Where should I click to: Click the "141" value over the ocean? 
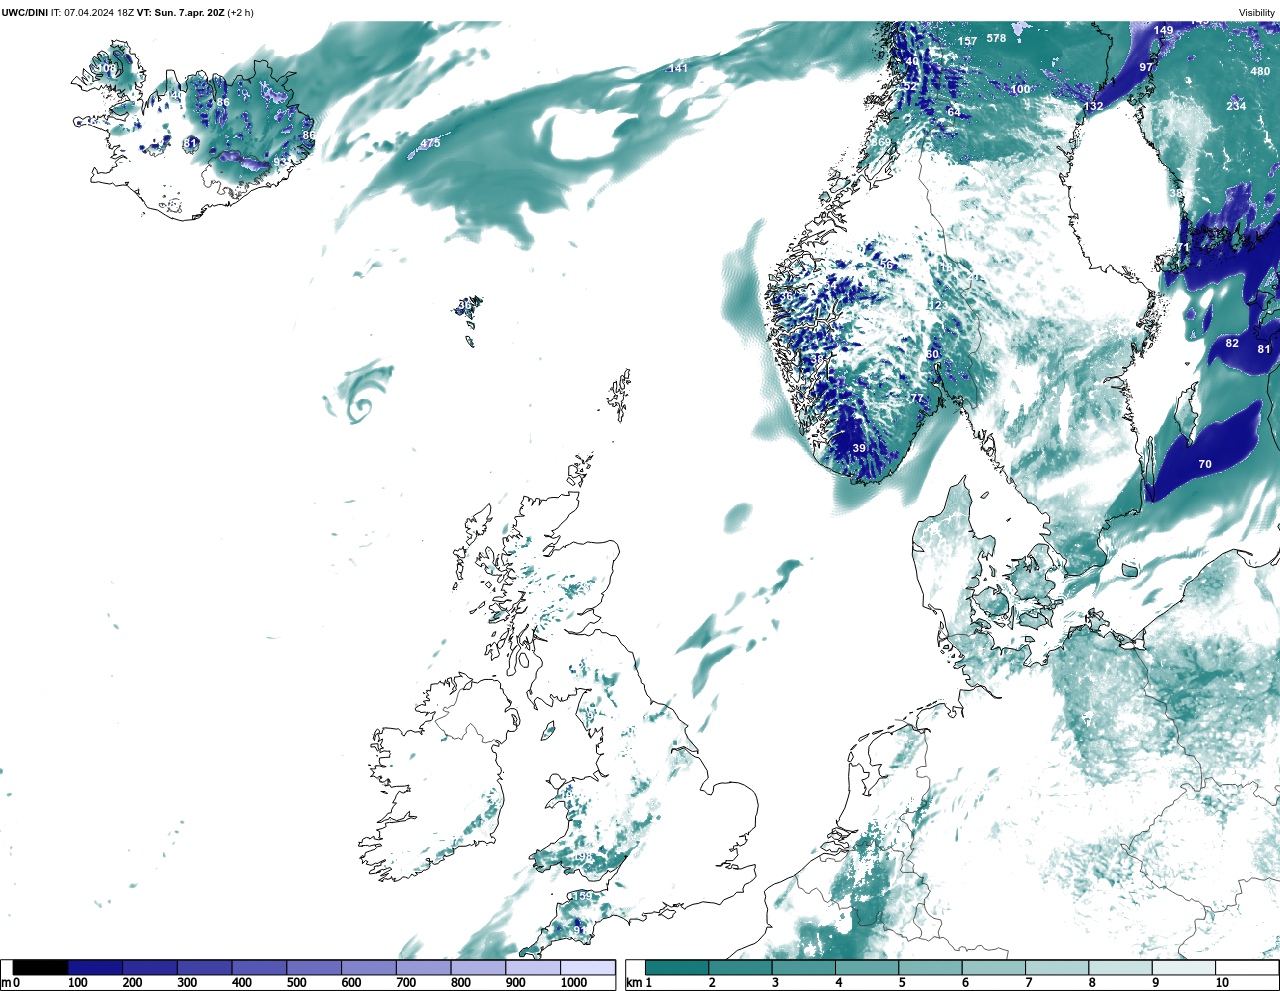[x=678, y=68]
